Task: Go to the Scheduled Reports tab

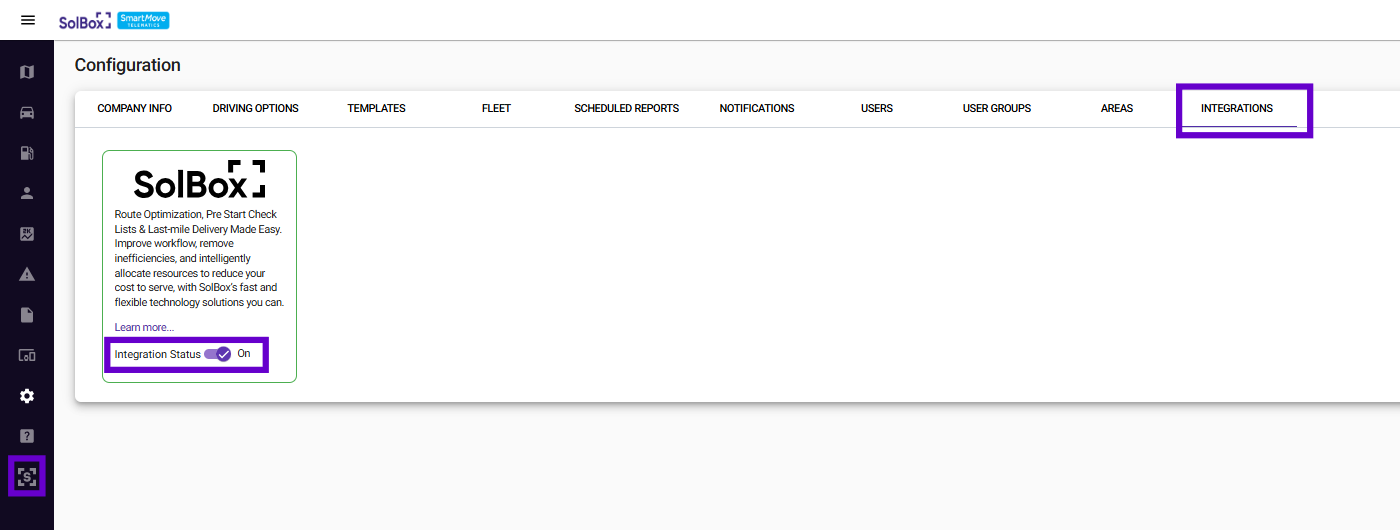Action: pos(627,108)
